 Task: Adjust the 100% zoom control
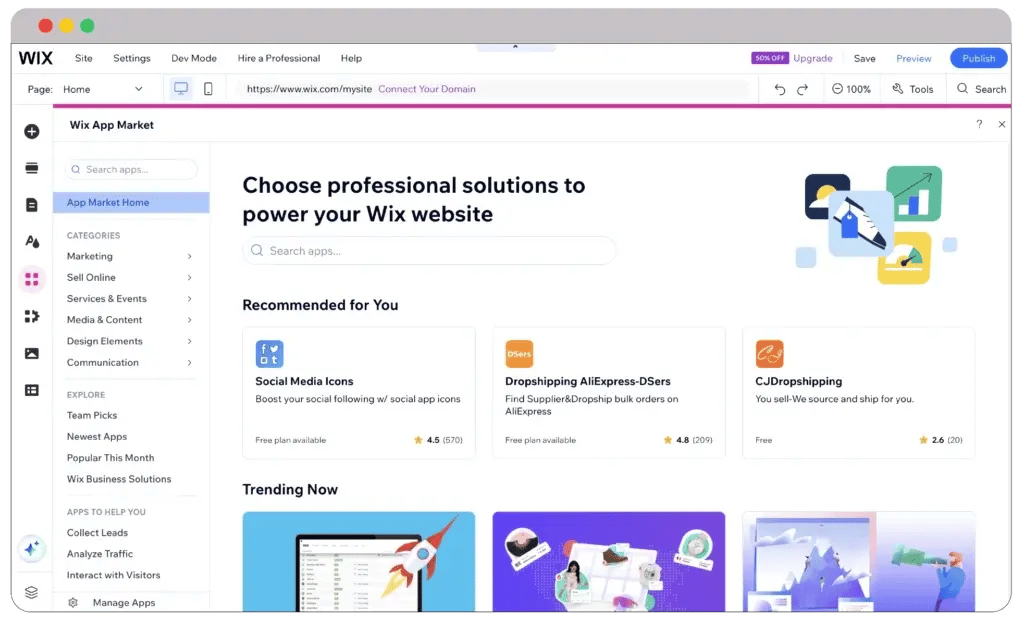[x=851, y=89]
